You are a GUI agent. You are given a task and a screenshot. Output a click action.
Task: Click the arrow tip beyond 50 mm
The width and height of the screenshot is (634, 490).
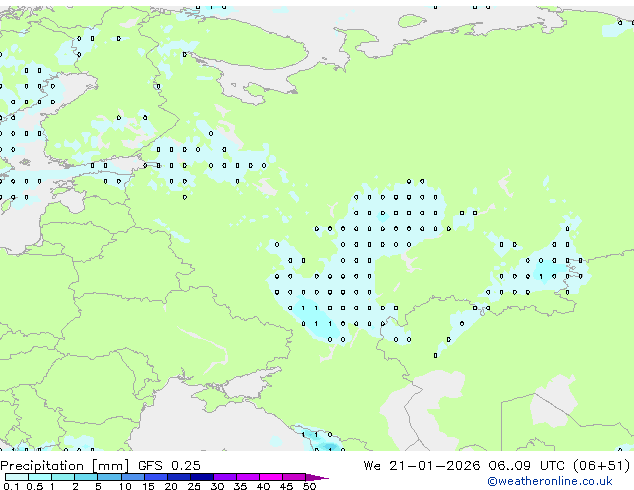[317, 478]
